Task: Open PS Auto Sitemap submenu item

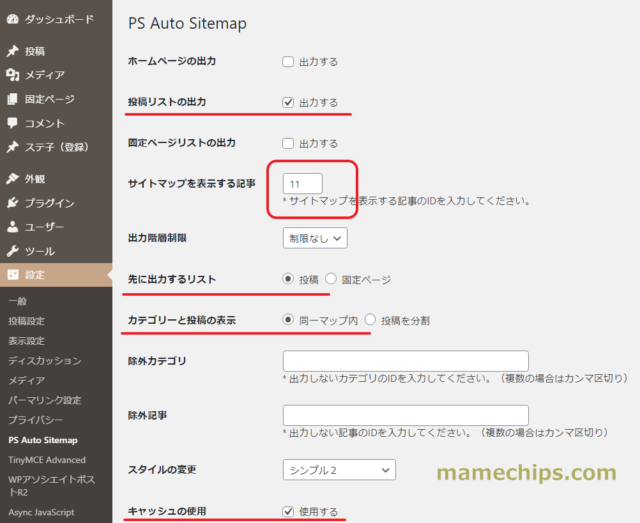Action: tap(43, 440)
